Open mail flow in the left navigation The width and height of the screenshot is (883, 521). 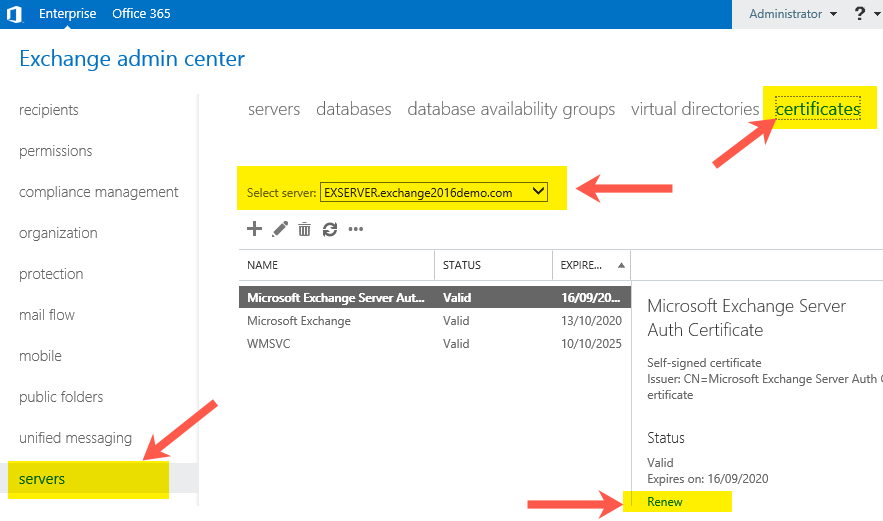pyautogui.click(x=47, y=315)
